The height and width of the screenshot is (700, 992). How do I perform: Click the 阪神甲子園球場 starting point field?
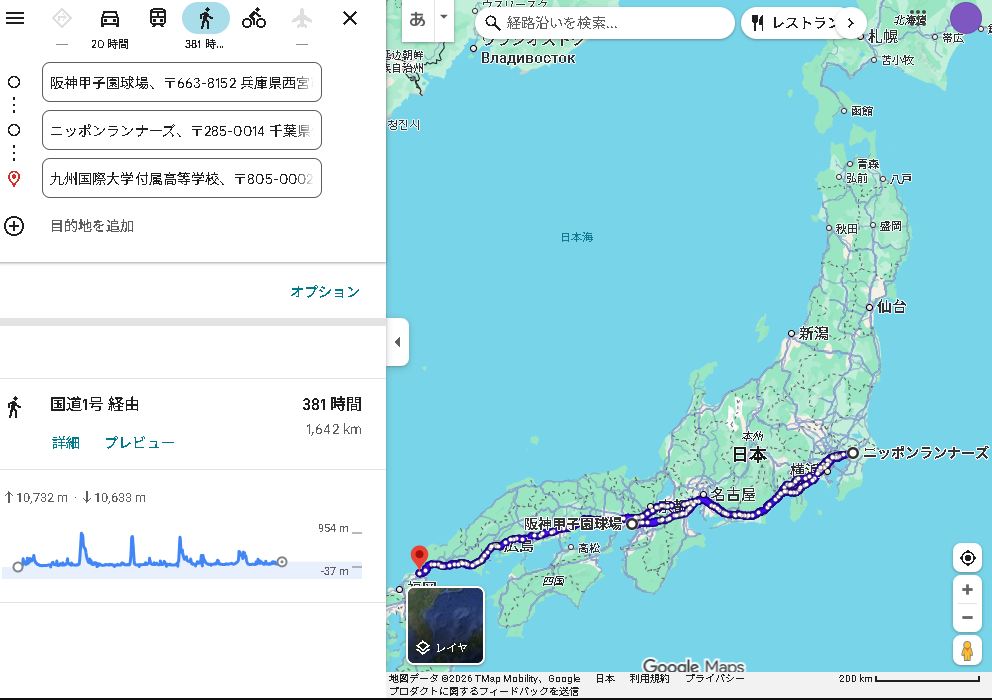tap(182, 82)
